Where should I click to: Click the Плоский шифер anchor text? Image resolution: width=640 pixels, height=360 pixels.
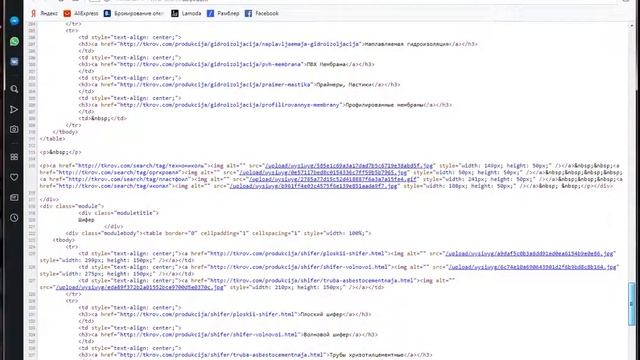pos(322,314)
